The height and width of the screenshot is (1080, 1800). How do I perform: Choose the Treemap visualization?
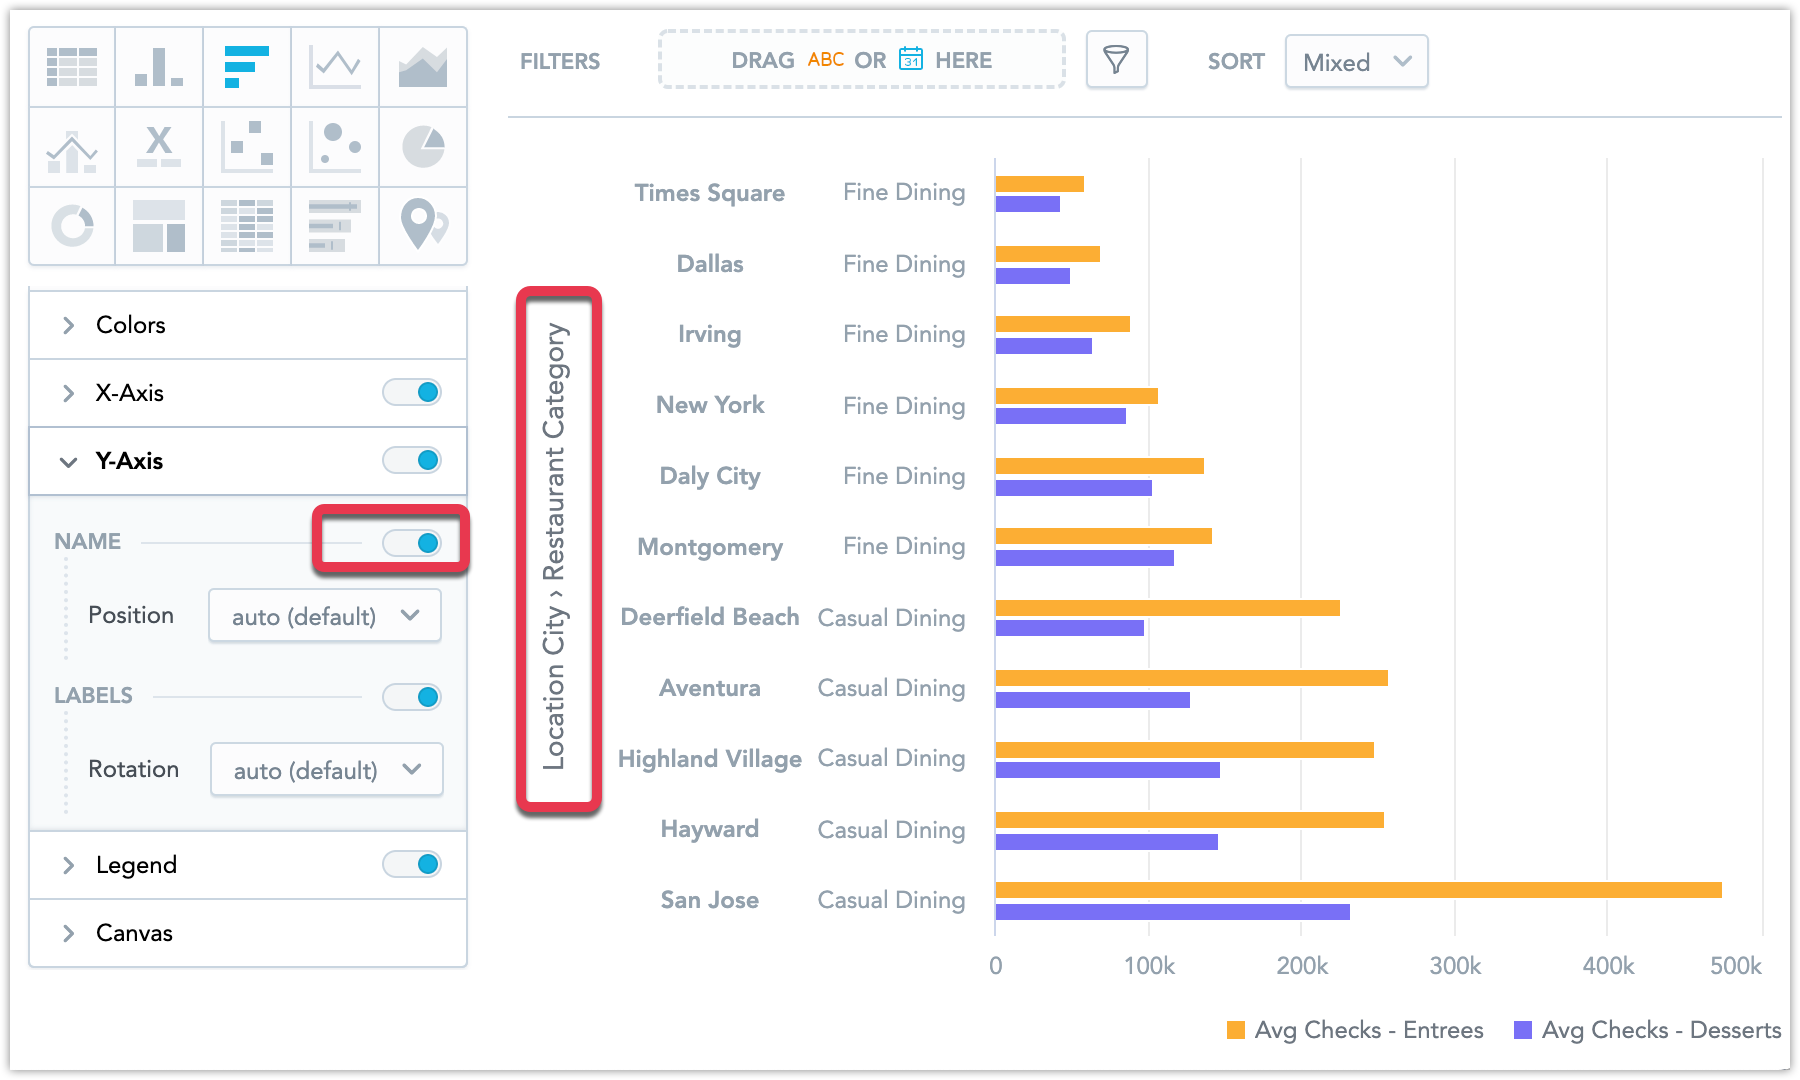[x=159, y=225]
